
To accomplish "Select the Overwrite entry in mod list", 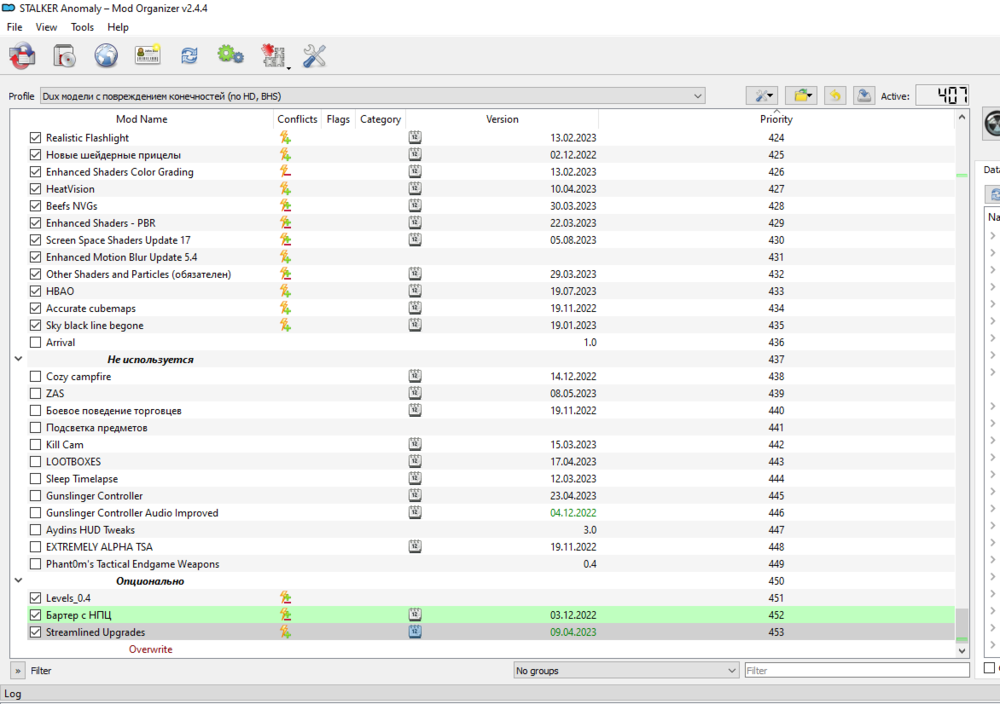I will click(150, 650).
